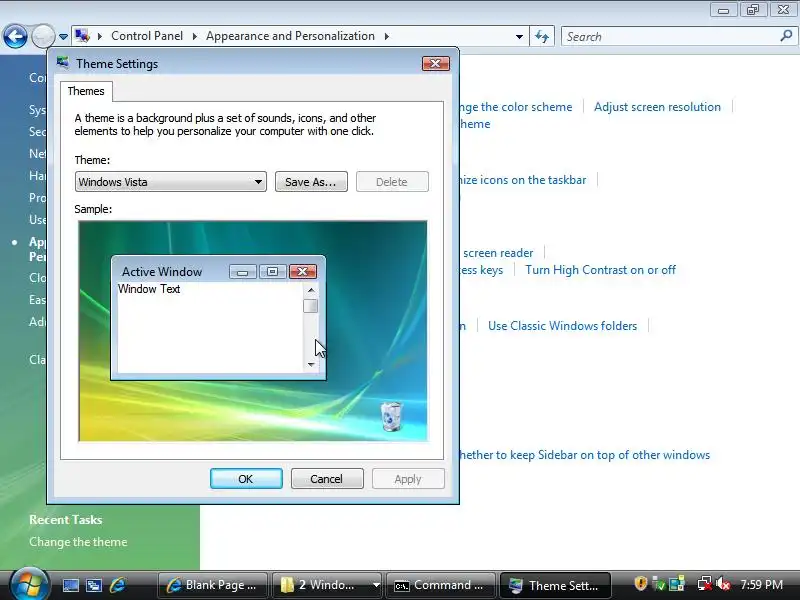Image resolution: width=800 pixels, height=600 pixels.
Task: Click Sidebar on top of other windows link
Action: click(584, 455)
